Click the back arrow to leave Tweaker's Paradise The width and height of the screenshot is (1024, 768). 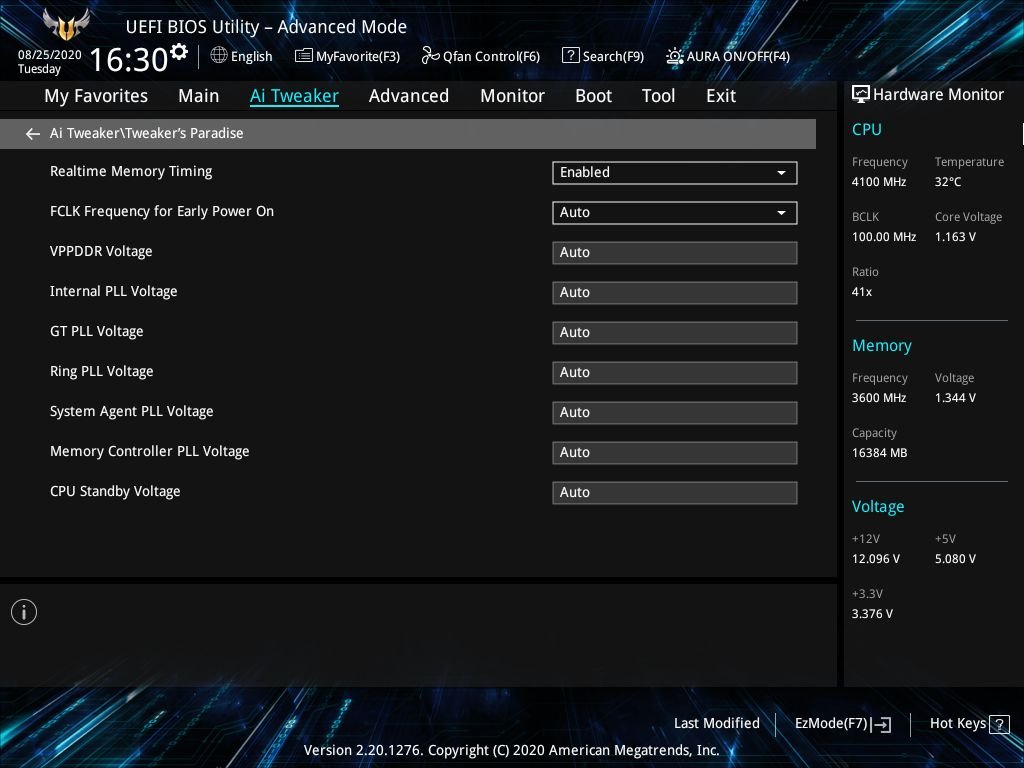click(33, 134)
